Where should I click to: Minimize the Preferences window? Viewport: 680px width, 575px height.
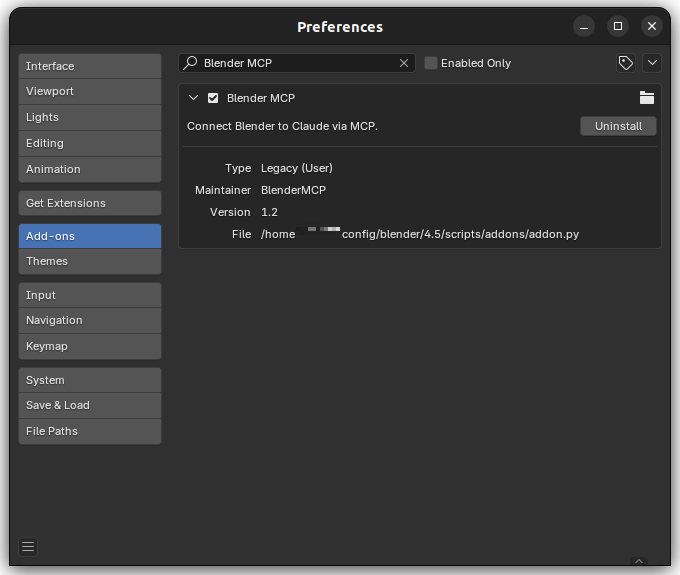tap(584, 26)
